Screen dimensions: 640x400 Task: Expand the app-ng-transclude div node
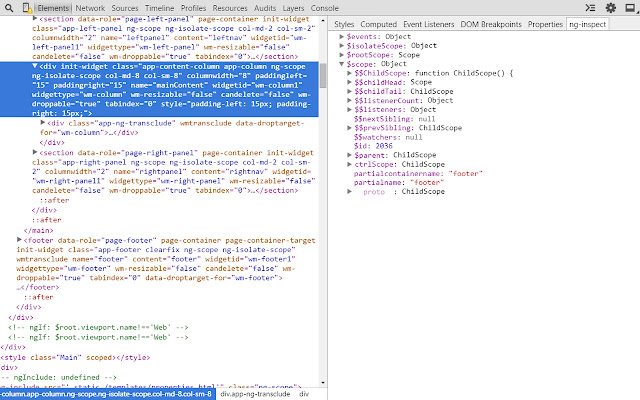click(x=43, y=121)
